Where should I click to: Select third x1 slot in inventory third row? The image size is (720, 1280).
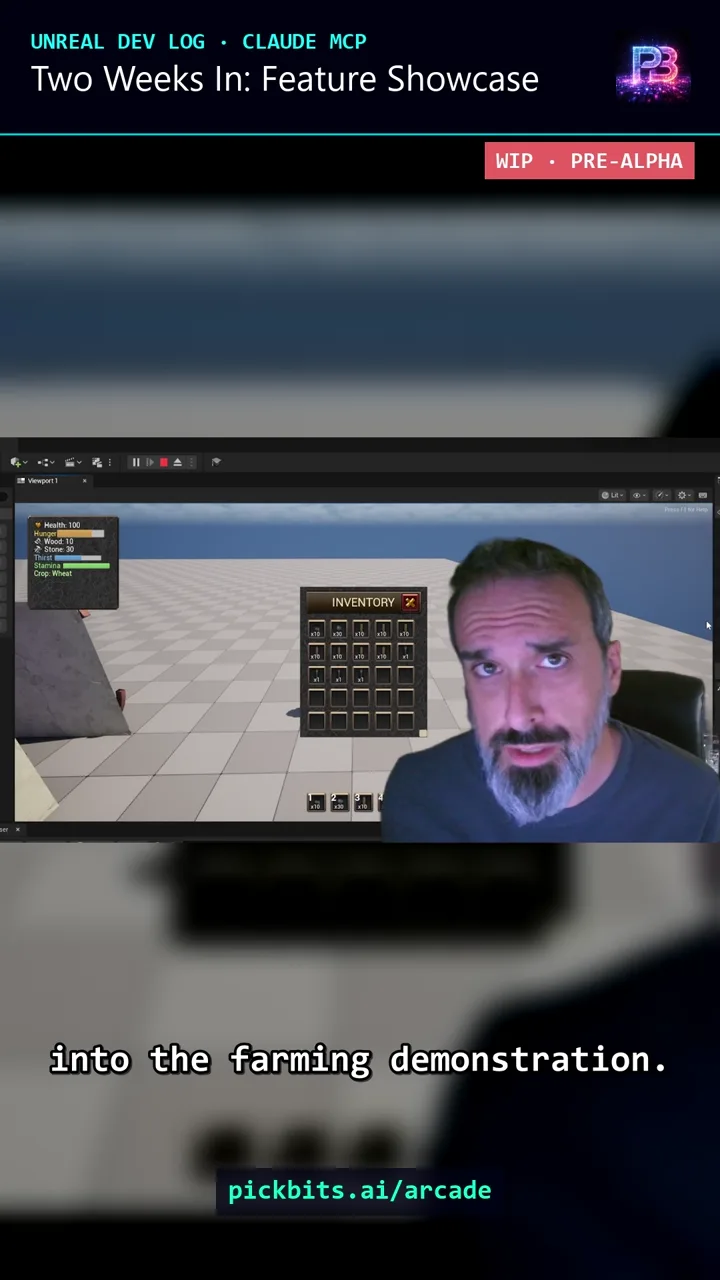360,675
